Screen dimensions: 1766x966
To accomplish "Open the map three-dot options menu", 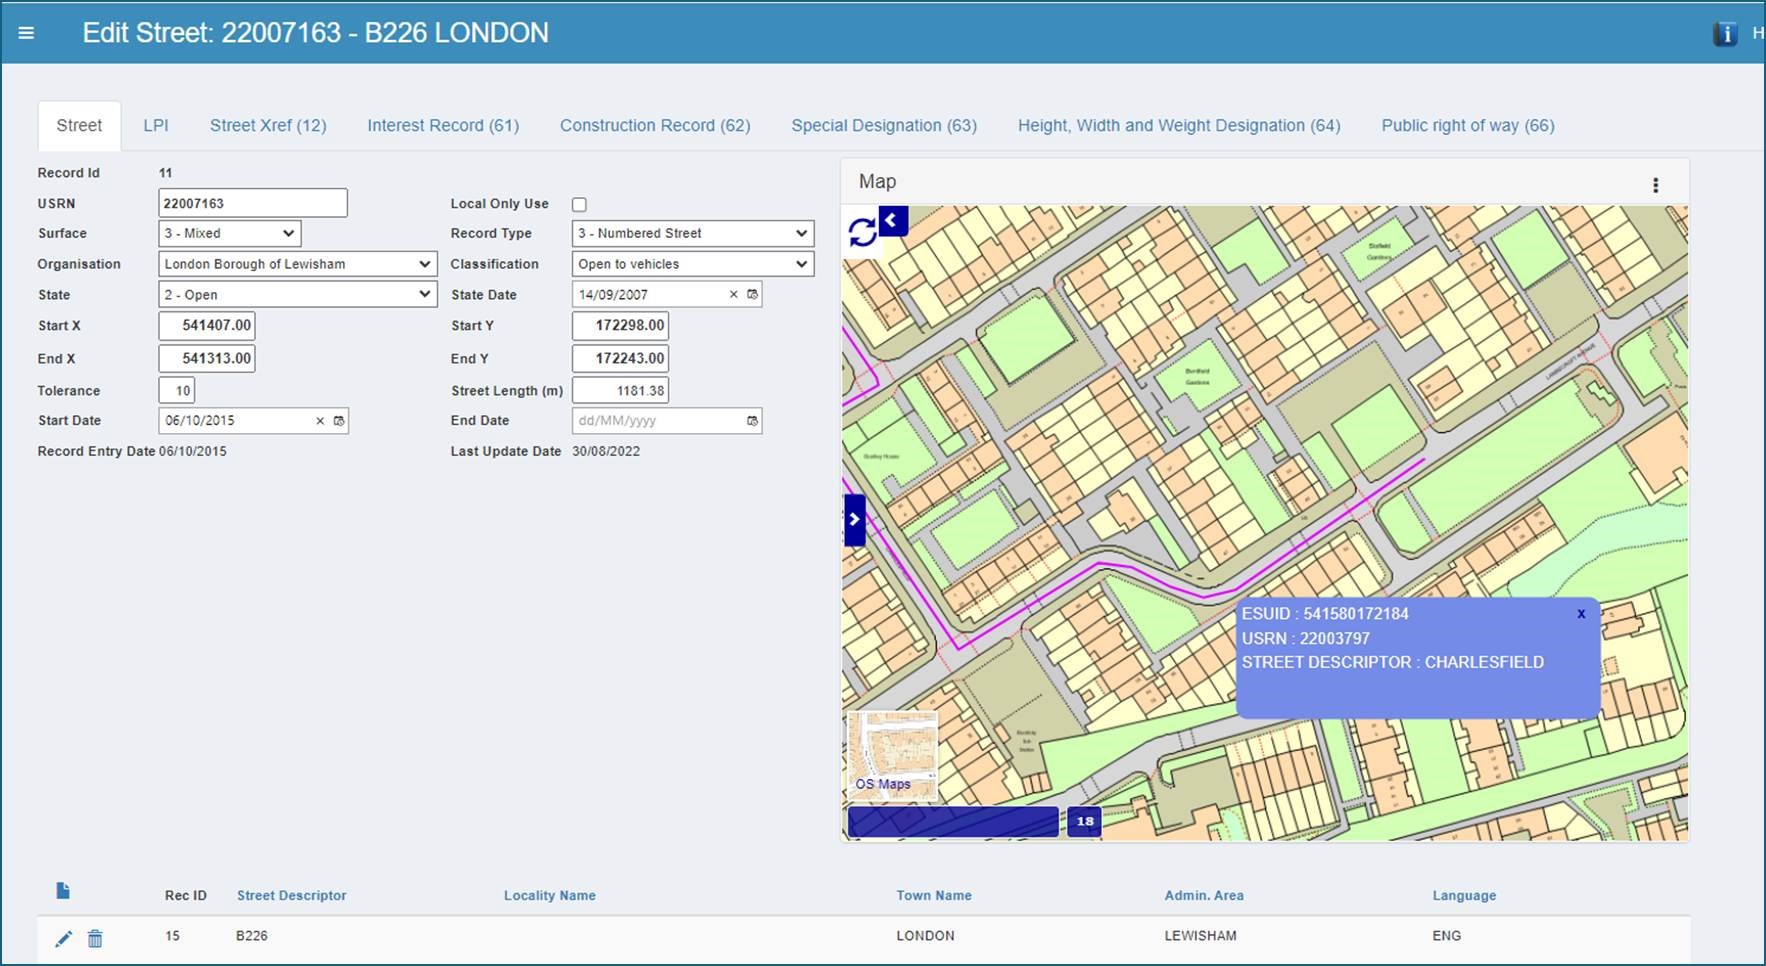I will click(x=1656, y=185).
